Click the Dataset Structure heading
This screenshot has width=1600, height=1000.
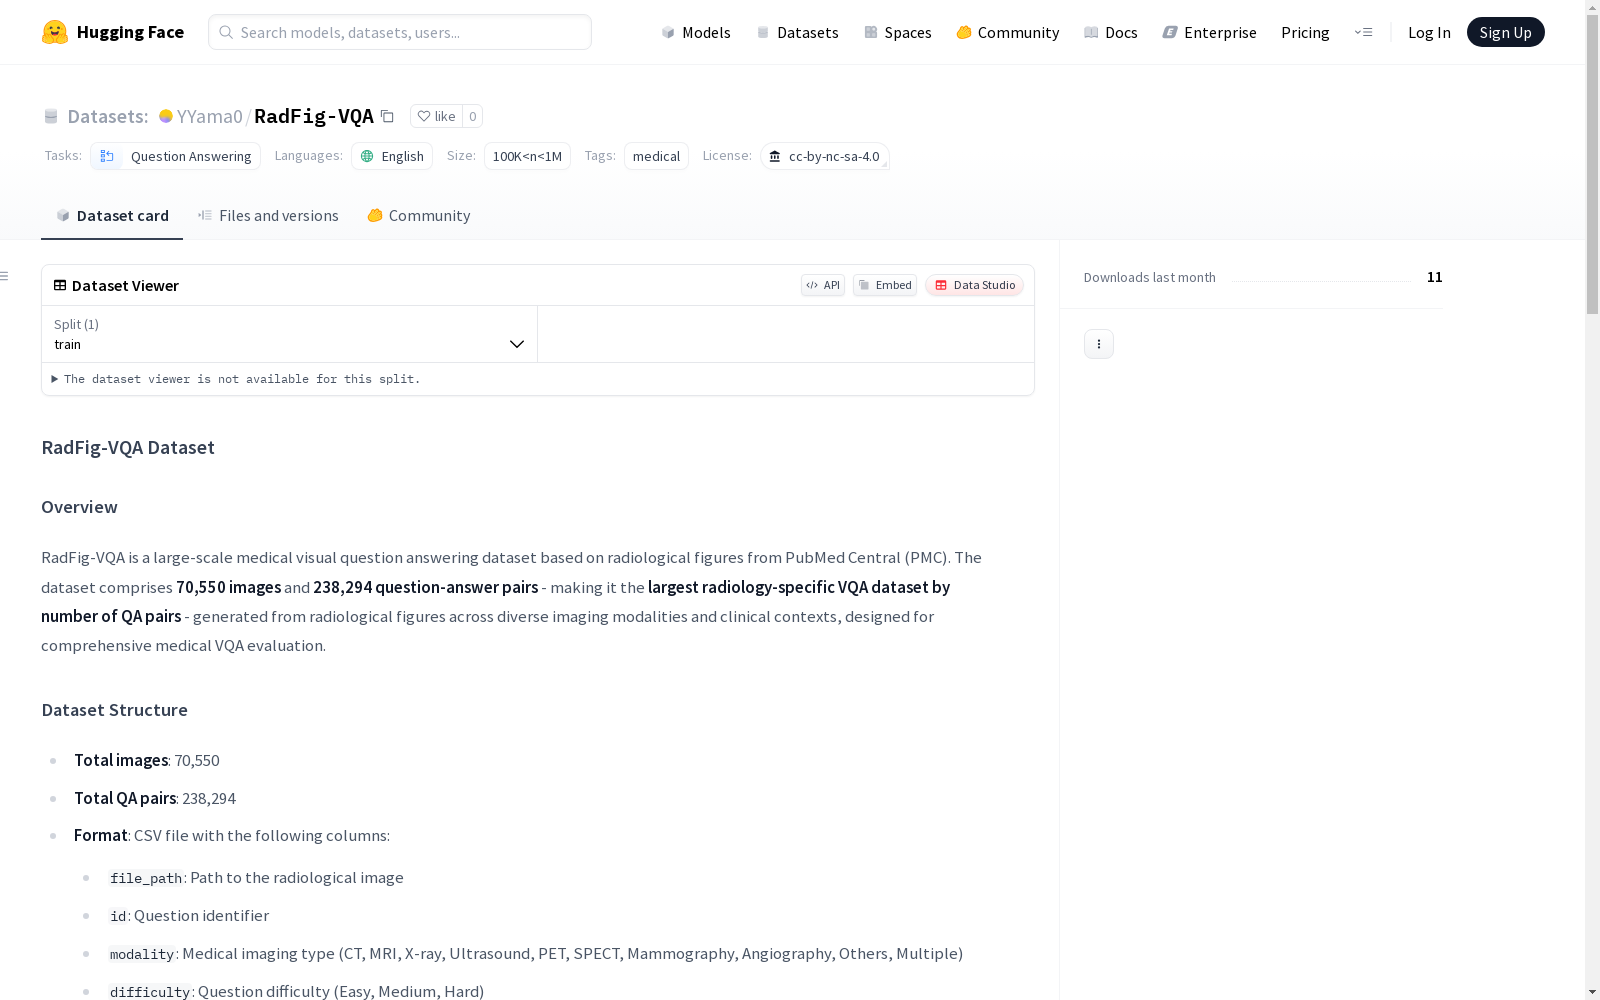(114, 710)
